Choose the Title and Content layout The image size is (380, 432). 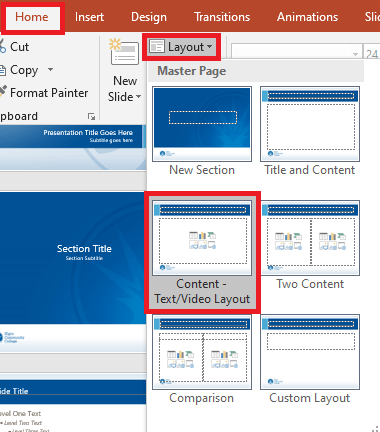pyautogui.click(x=310, y=132)
